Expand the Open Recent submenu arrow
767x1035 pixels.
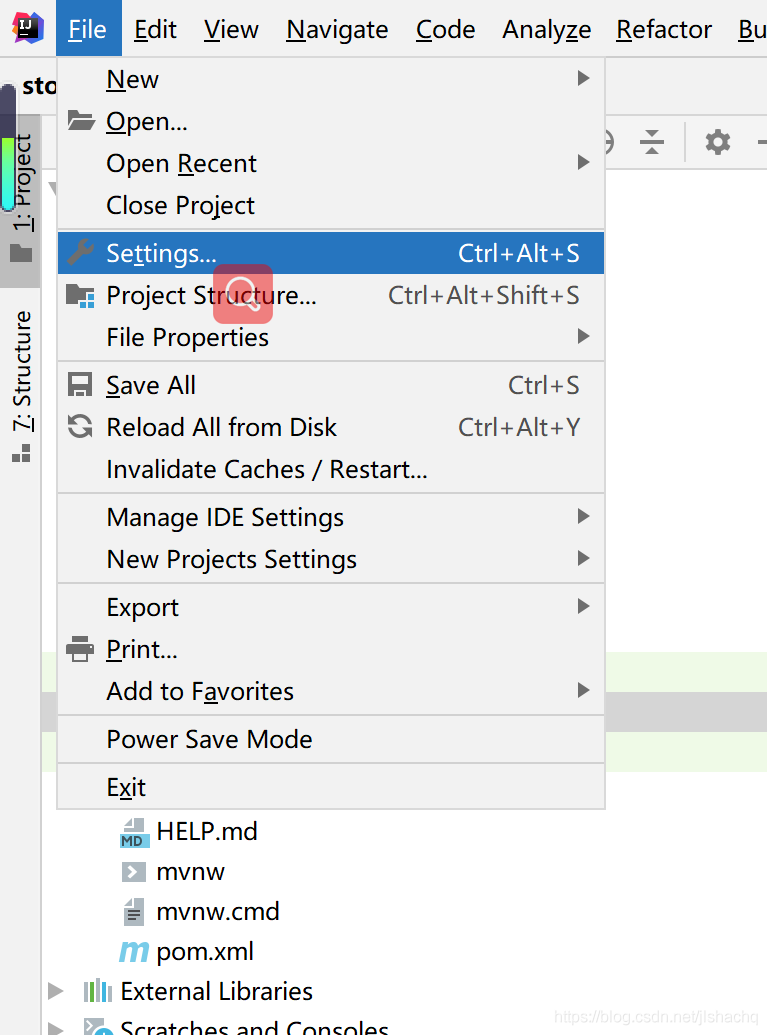click(x=583, y=162)
